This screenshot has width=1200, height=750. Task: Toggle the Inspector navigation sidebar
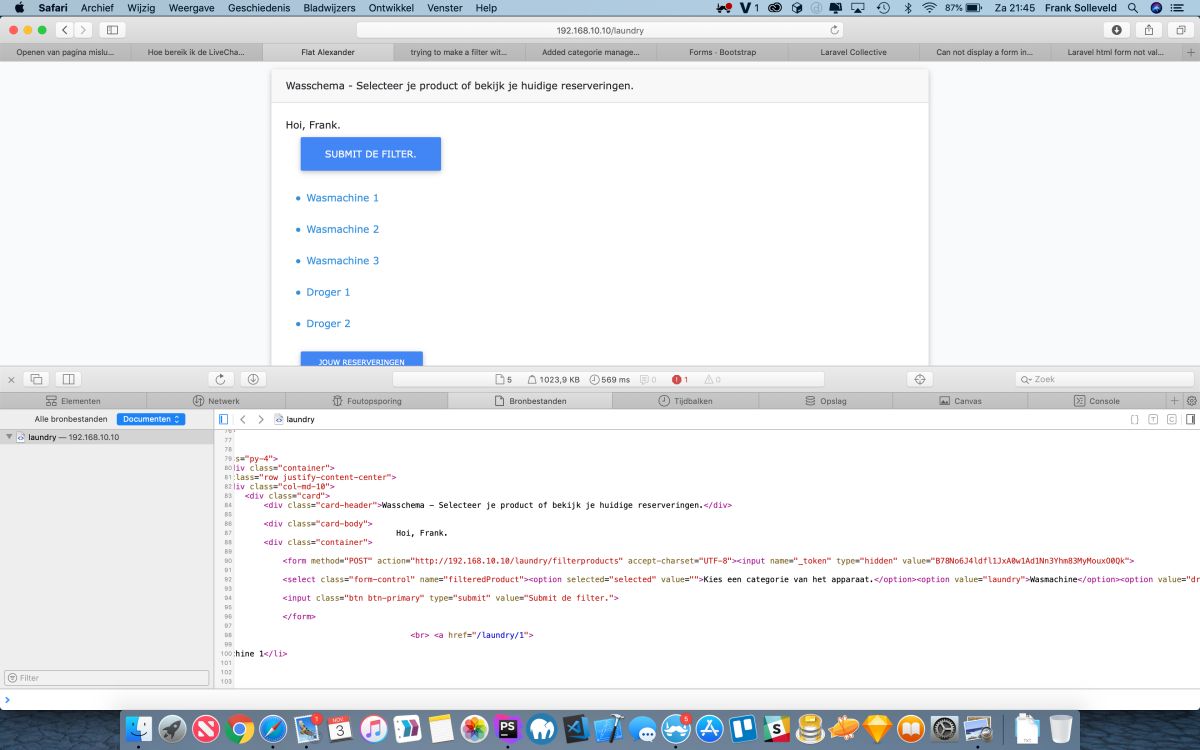coord(223,419)
